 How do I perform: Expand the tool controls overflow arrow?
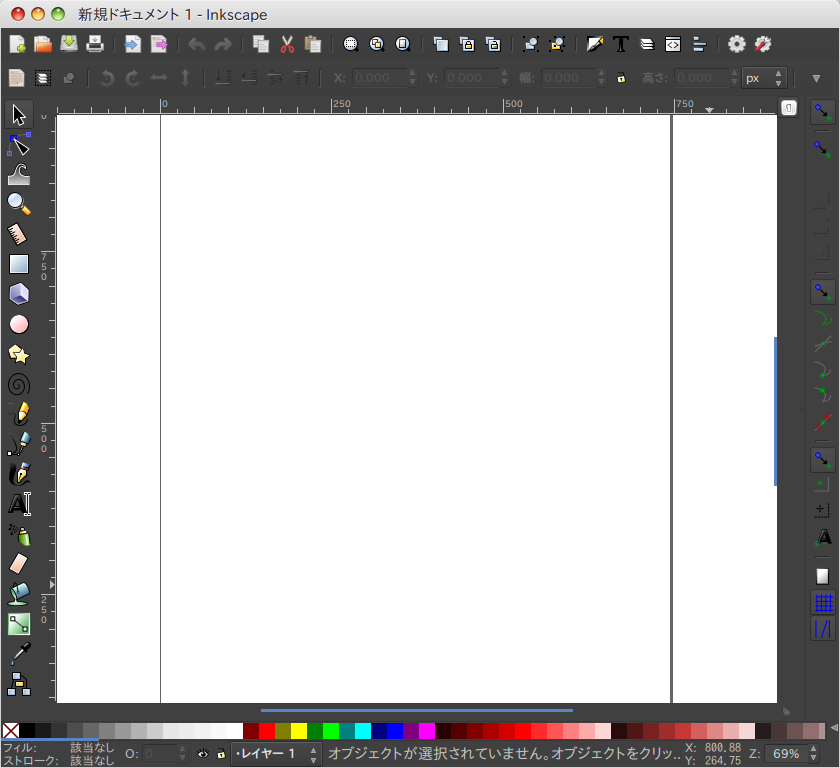[816, 79]
